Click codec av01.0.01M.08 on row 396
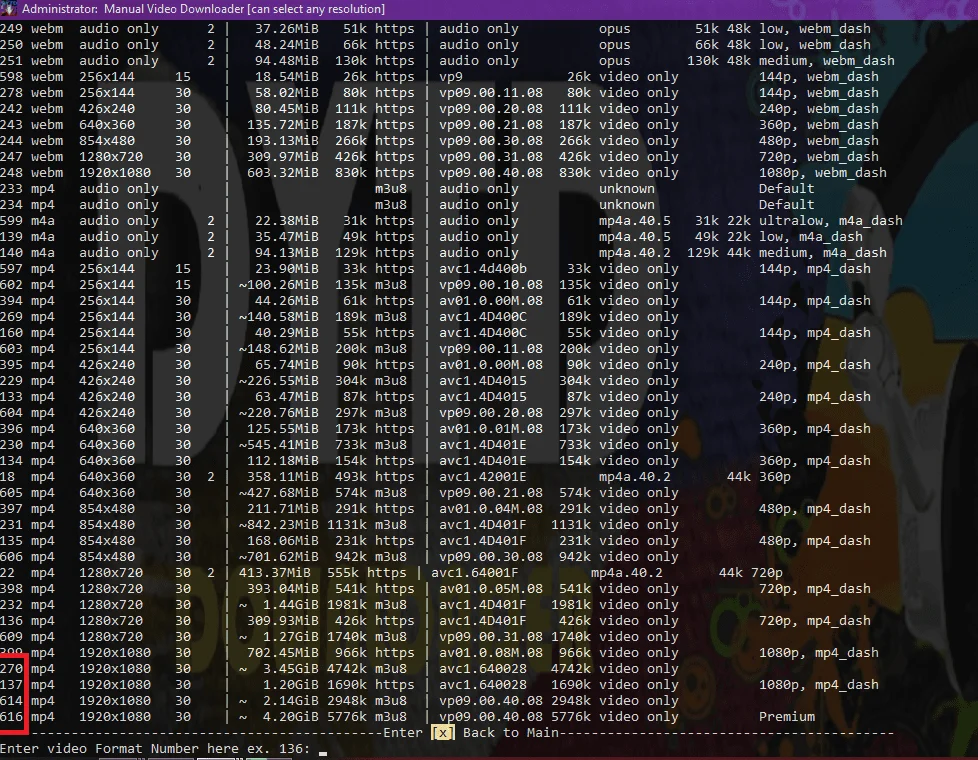The width and height of the screenshot is (978, 760). click(491, 429)
